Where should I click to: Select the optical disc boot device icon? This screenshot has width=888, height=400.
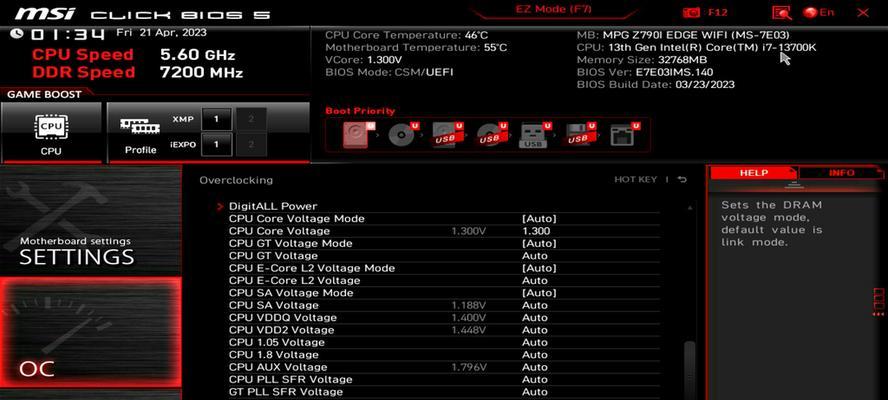(x=403, y=135)
